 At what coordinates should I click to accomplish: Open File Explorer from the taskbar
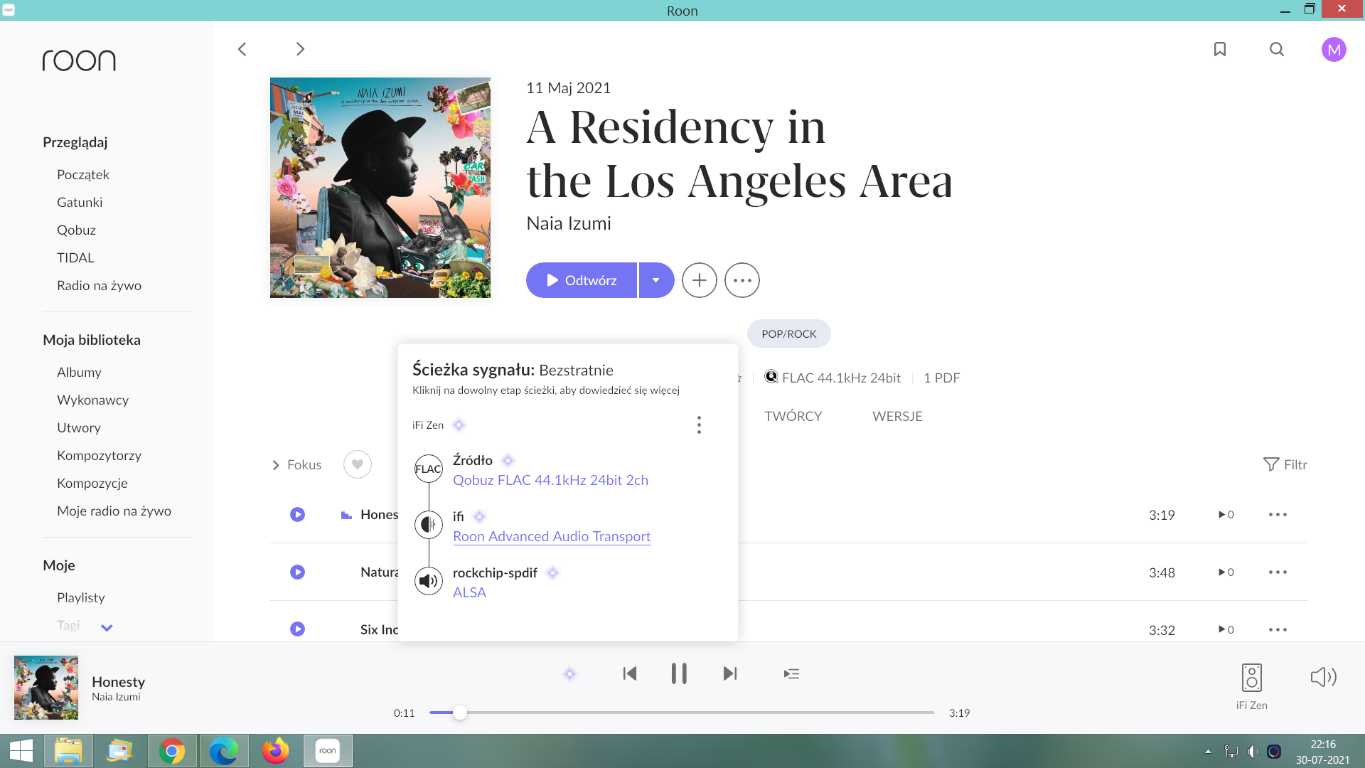tap(68, 751)
